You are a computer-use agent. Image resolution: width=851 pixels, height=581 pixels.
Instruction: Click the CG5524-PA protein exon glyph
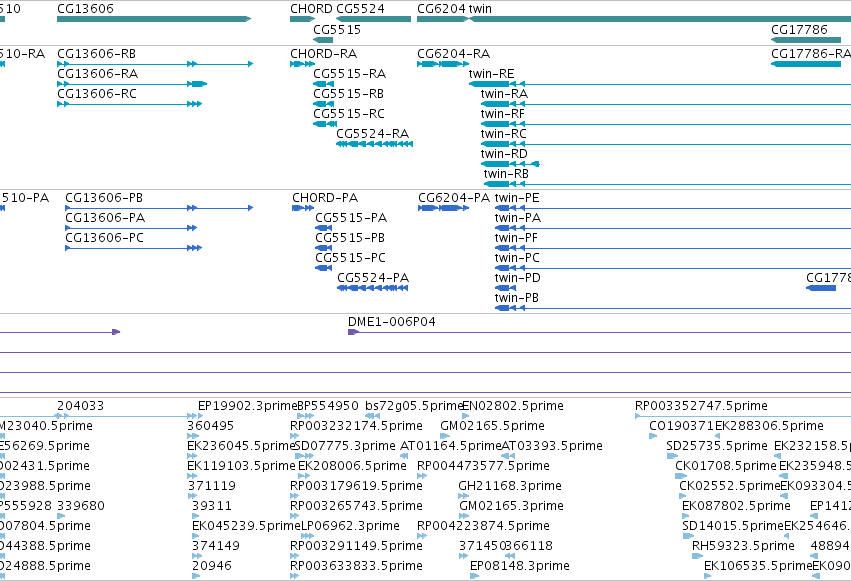coord(372,288)
